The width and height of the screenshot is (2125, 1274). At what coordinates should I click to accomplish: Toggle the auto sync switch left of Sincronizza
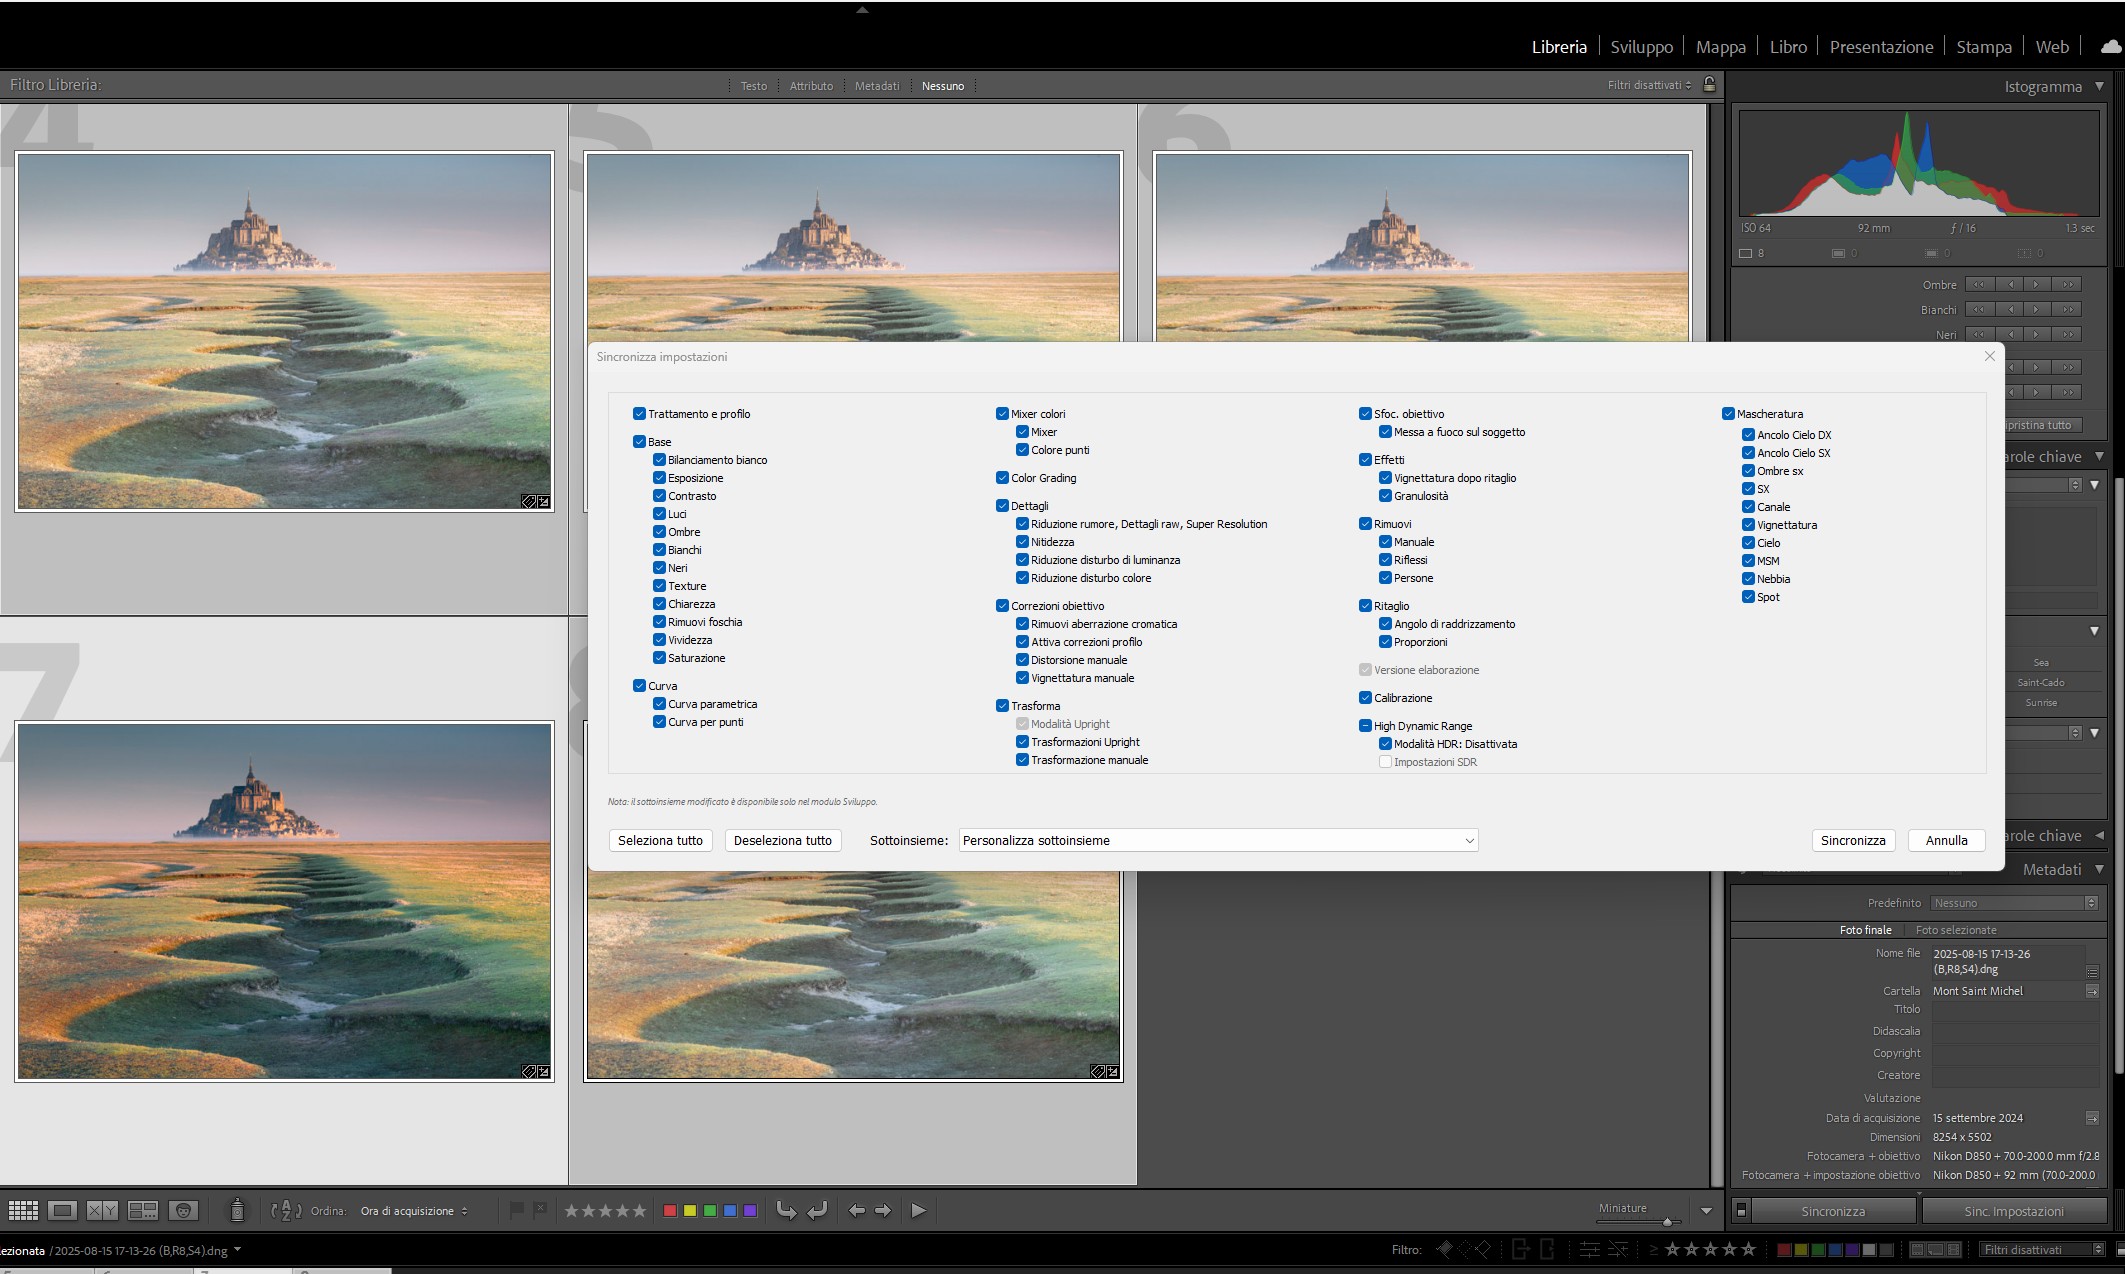(1740, 1211)
